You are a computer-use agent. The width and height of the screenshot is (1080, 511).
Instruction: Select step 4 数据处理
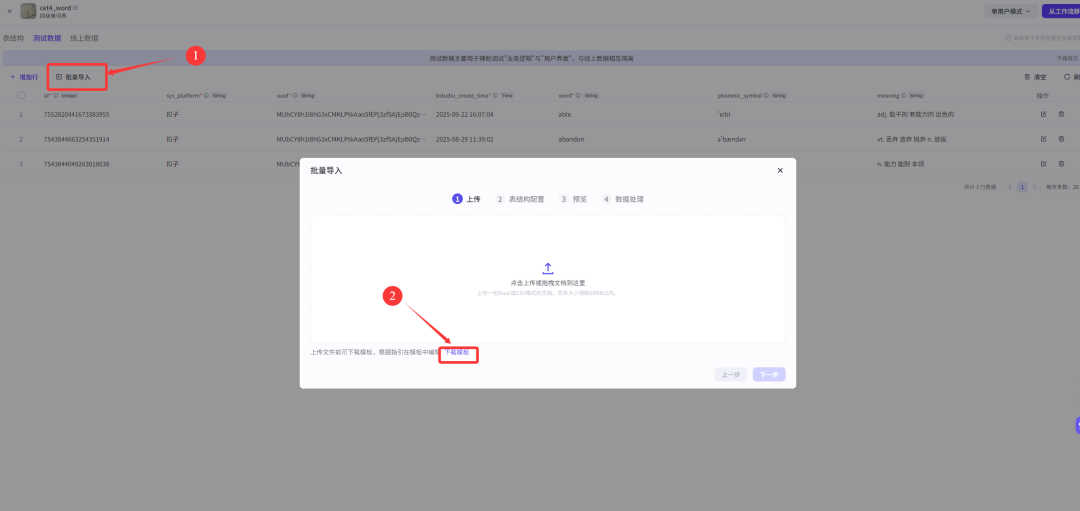click(x=623, y=199)
